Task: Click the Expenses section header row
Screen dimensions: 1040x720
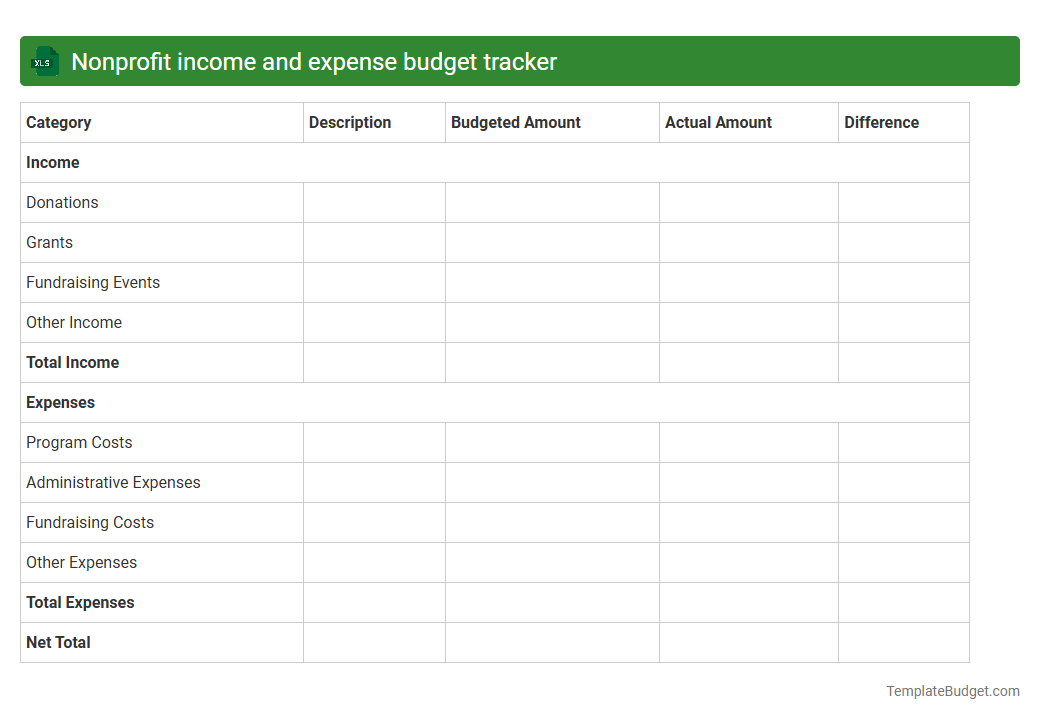Action: coord(60,402)
